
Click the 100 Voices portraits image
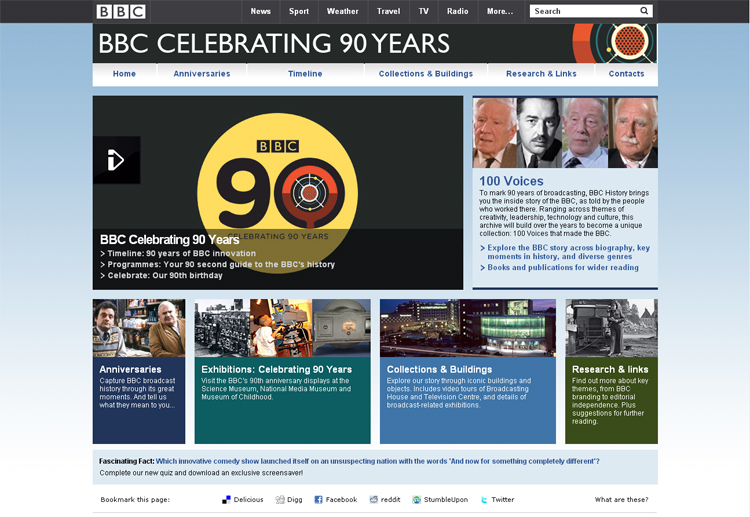tap(565, 132)
